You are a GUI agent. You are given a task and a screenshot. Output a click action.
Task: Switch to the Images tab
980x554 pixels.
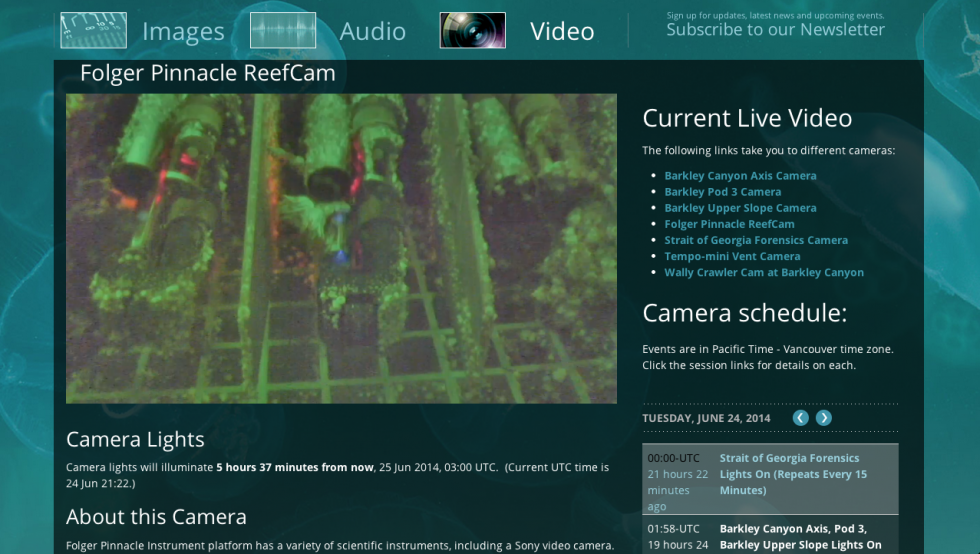(183, 31)
